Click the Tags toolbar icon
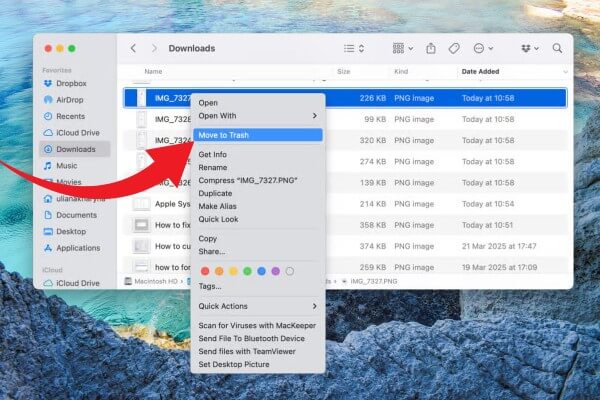 [x=454, y=48]
